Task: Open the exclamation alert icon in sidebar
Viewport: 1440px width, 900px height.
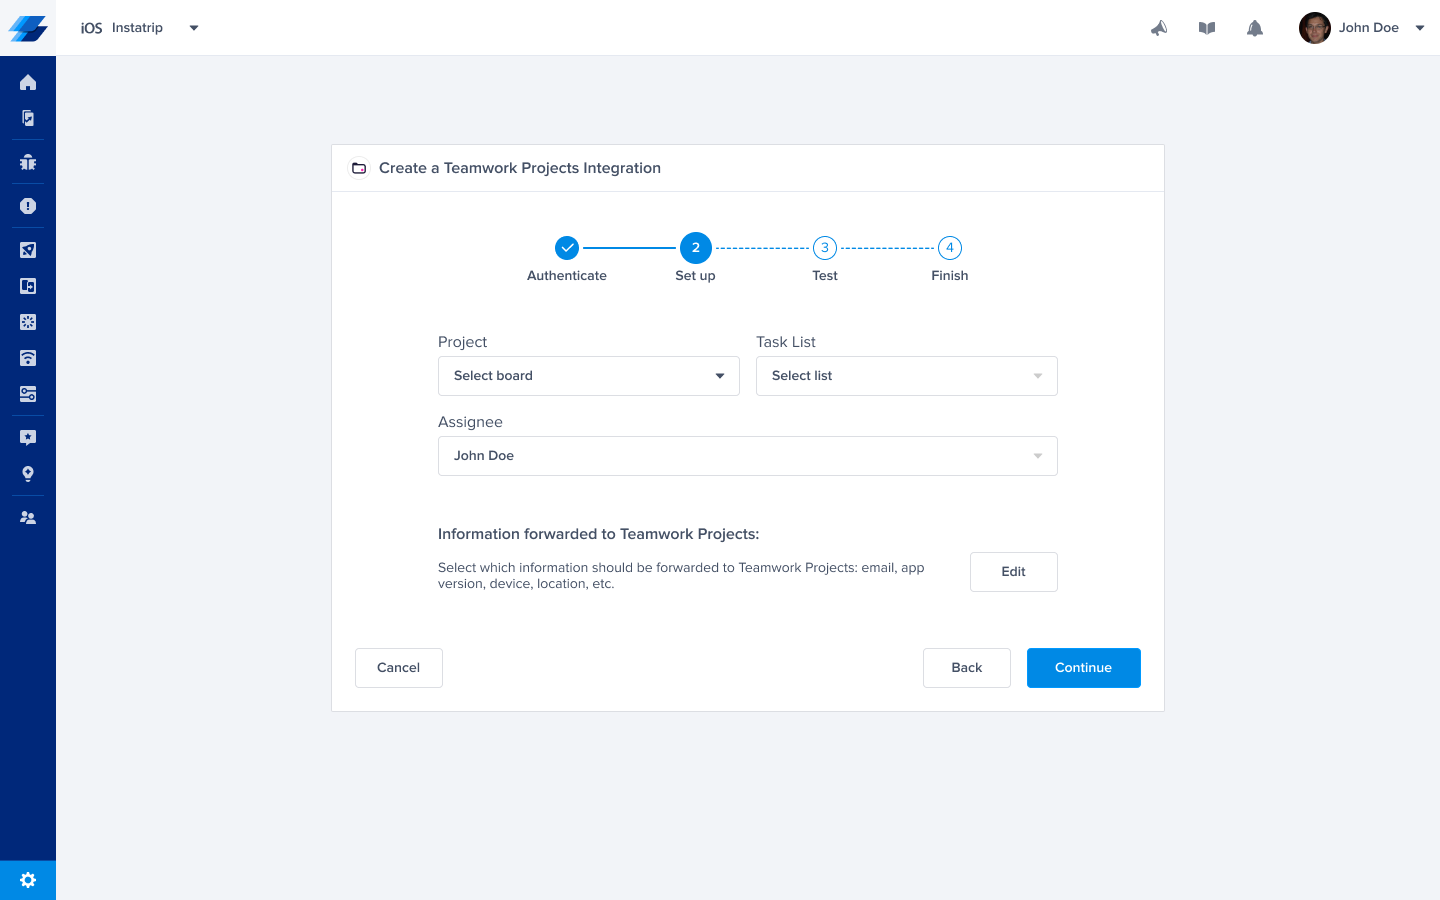Action: click(28, 206)
